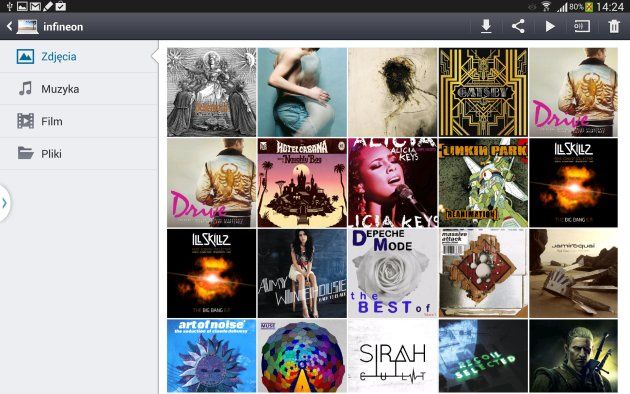The height and width of the screenshot is (394, 630).
Task: Open the black ink splatter sketch cover
Action: pos(393,92)
